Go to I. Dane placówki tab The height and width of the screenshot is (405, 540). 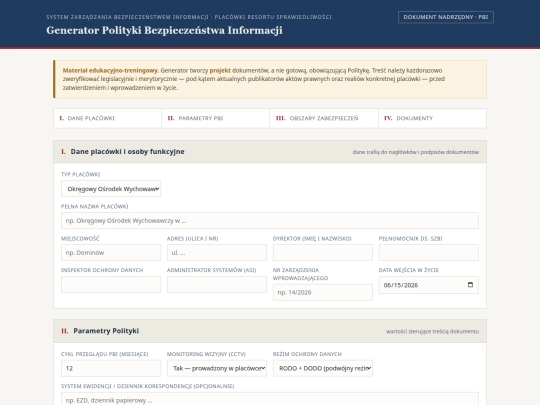point(107,118)
